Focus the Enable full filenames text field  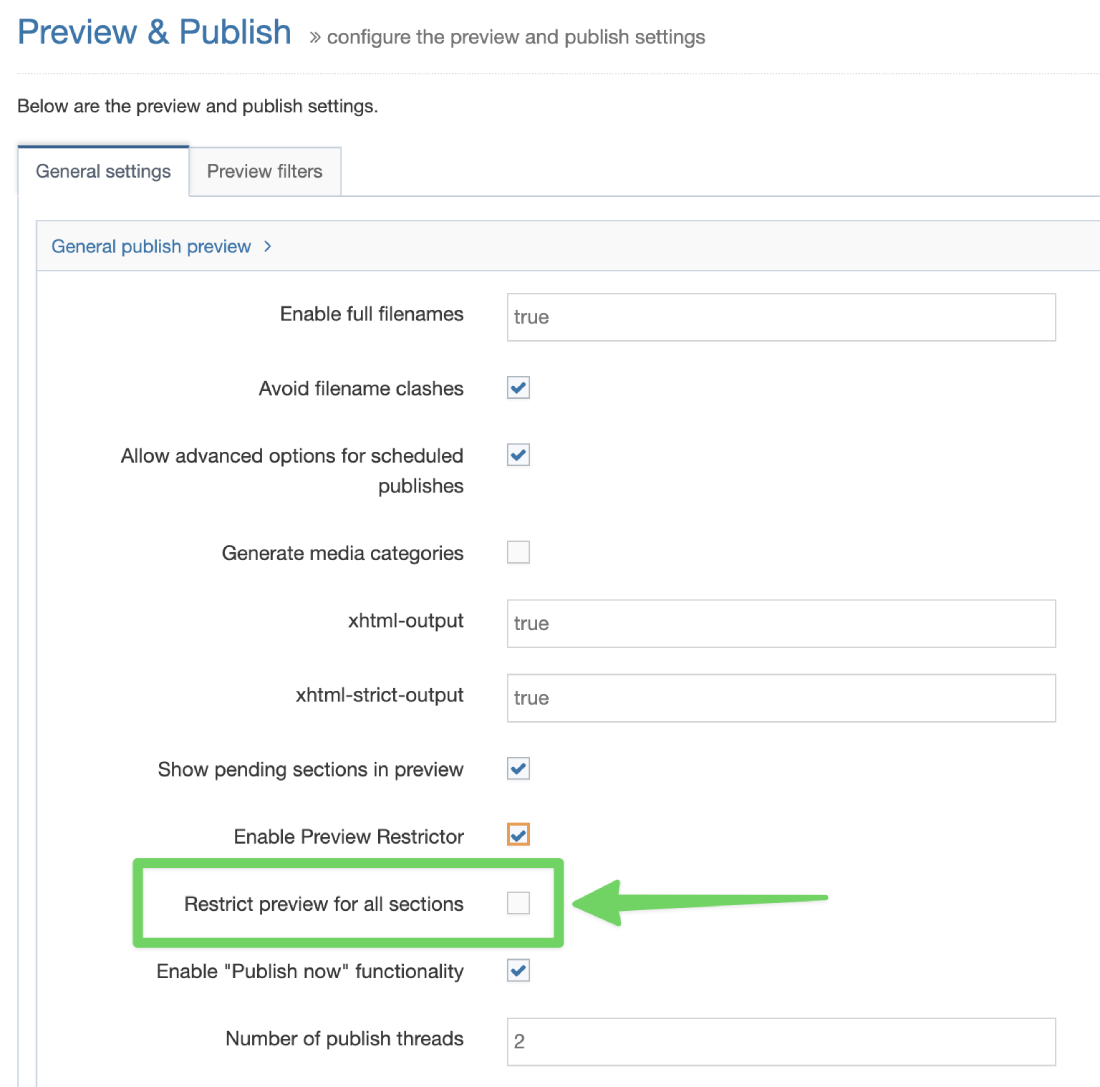tap(780, 317)
